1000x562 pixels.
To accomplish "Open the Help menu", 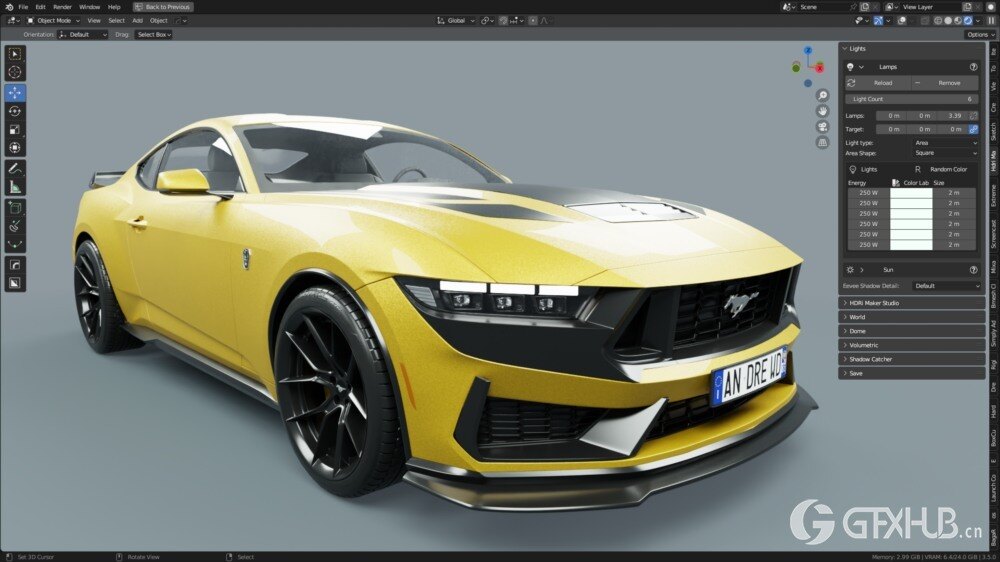I will point(114,7).
